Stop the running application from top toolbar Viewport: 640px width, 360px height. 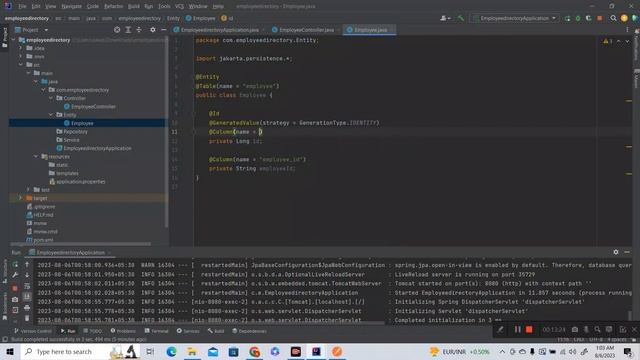[x=600, y=18]
